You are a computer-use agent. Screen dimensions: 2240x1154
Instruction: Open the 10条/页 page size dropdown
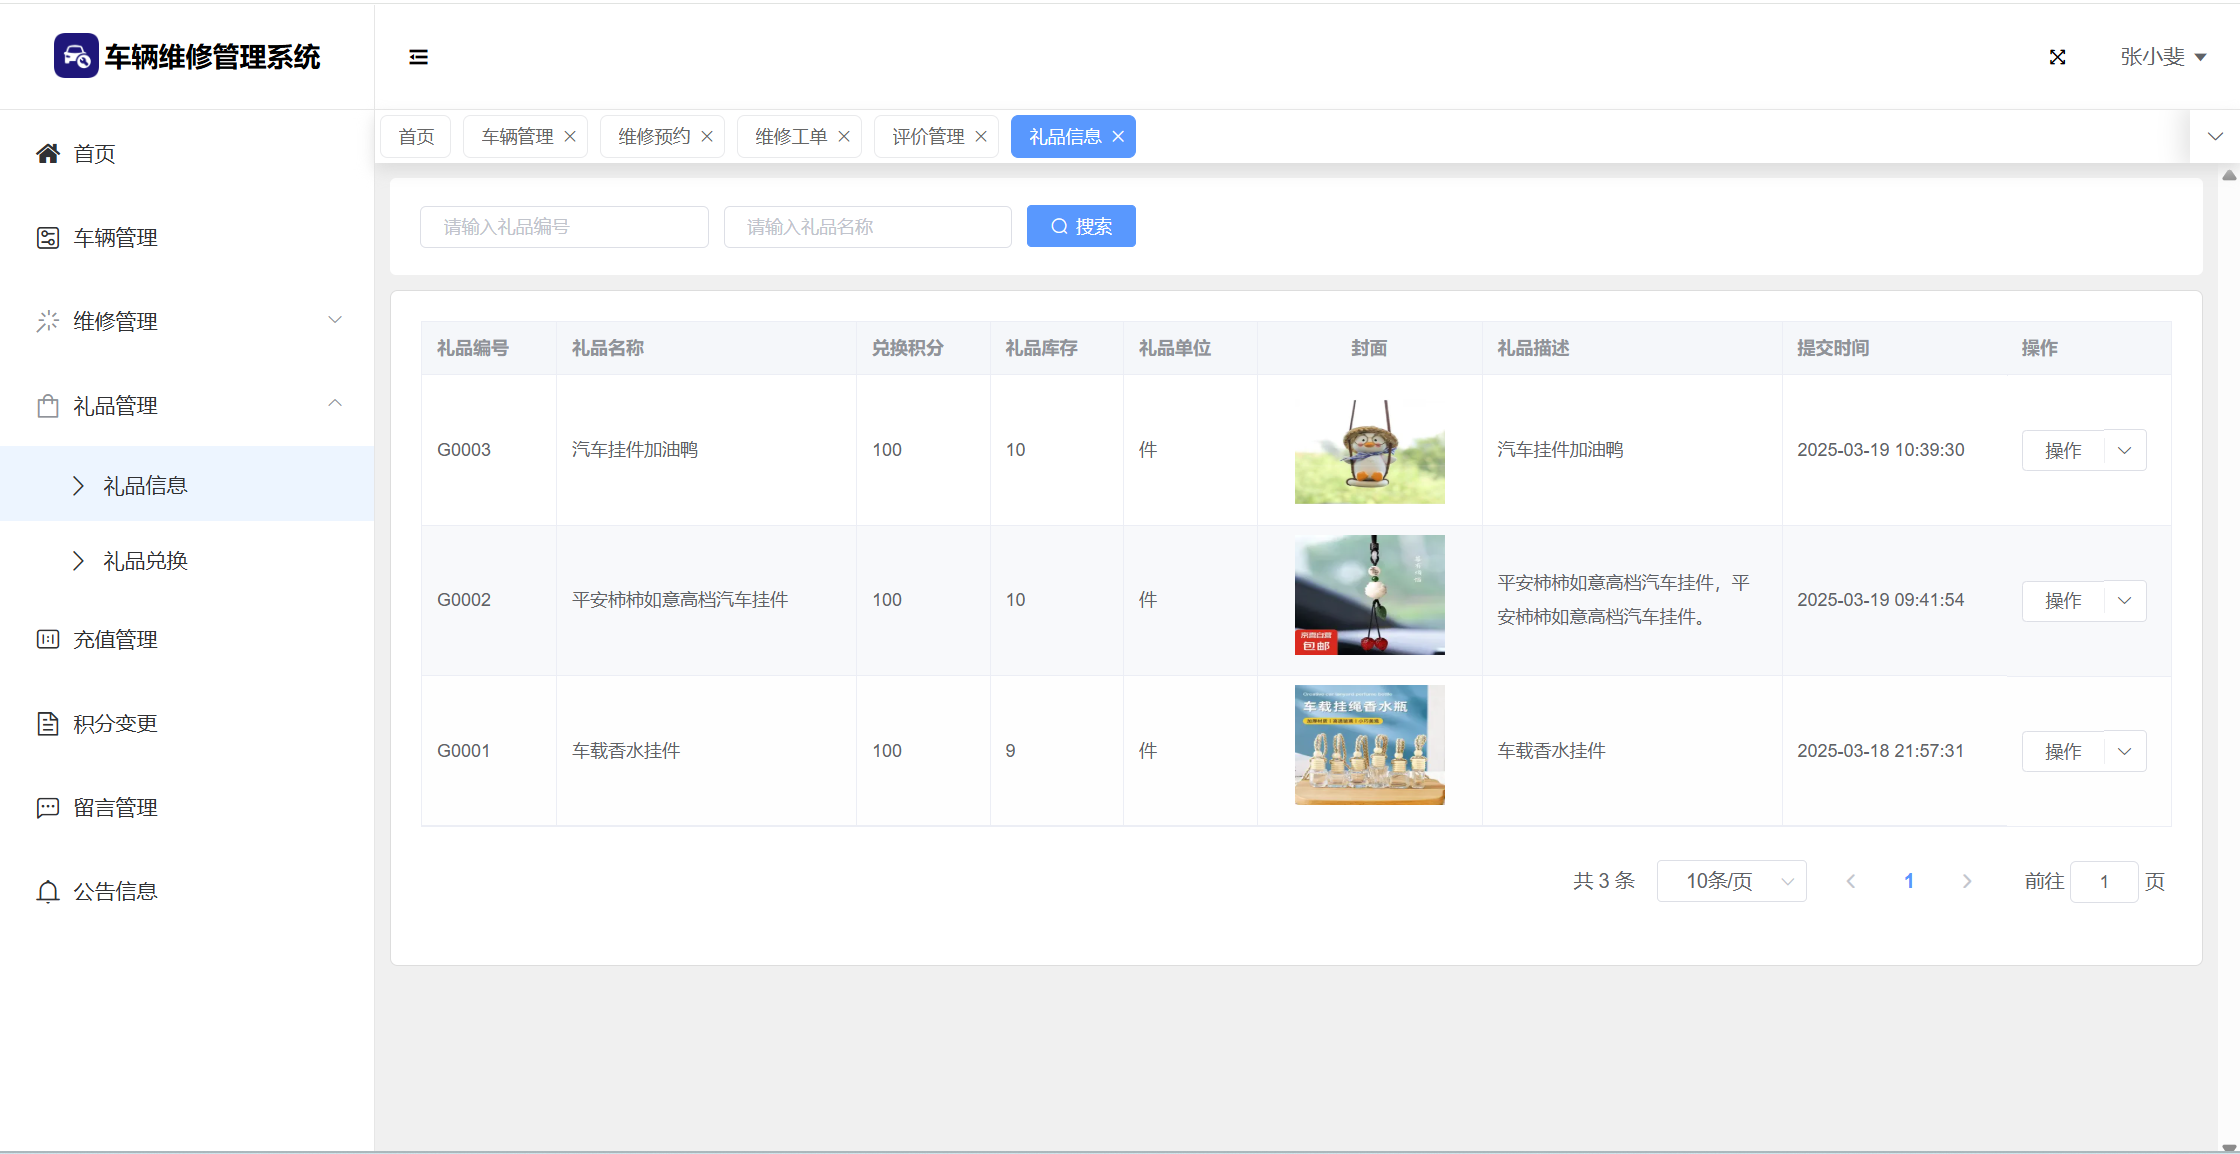pos(1731,881)
